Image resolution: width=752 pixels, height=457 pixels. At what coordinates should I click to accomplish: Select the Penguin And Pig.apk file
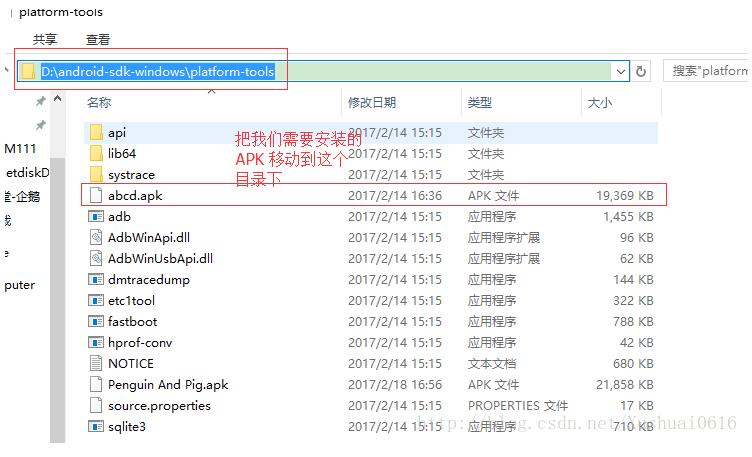point(168,384)
